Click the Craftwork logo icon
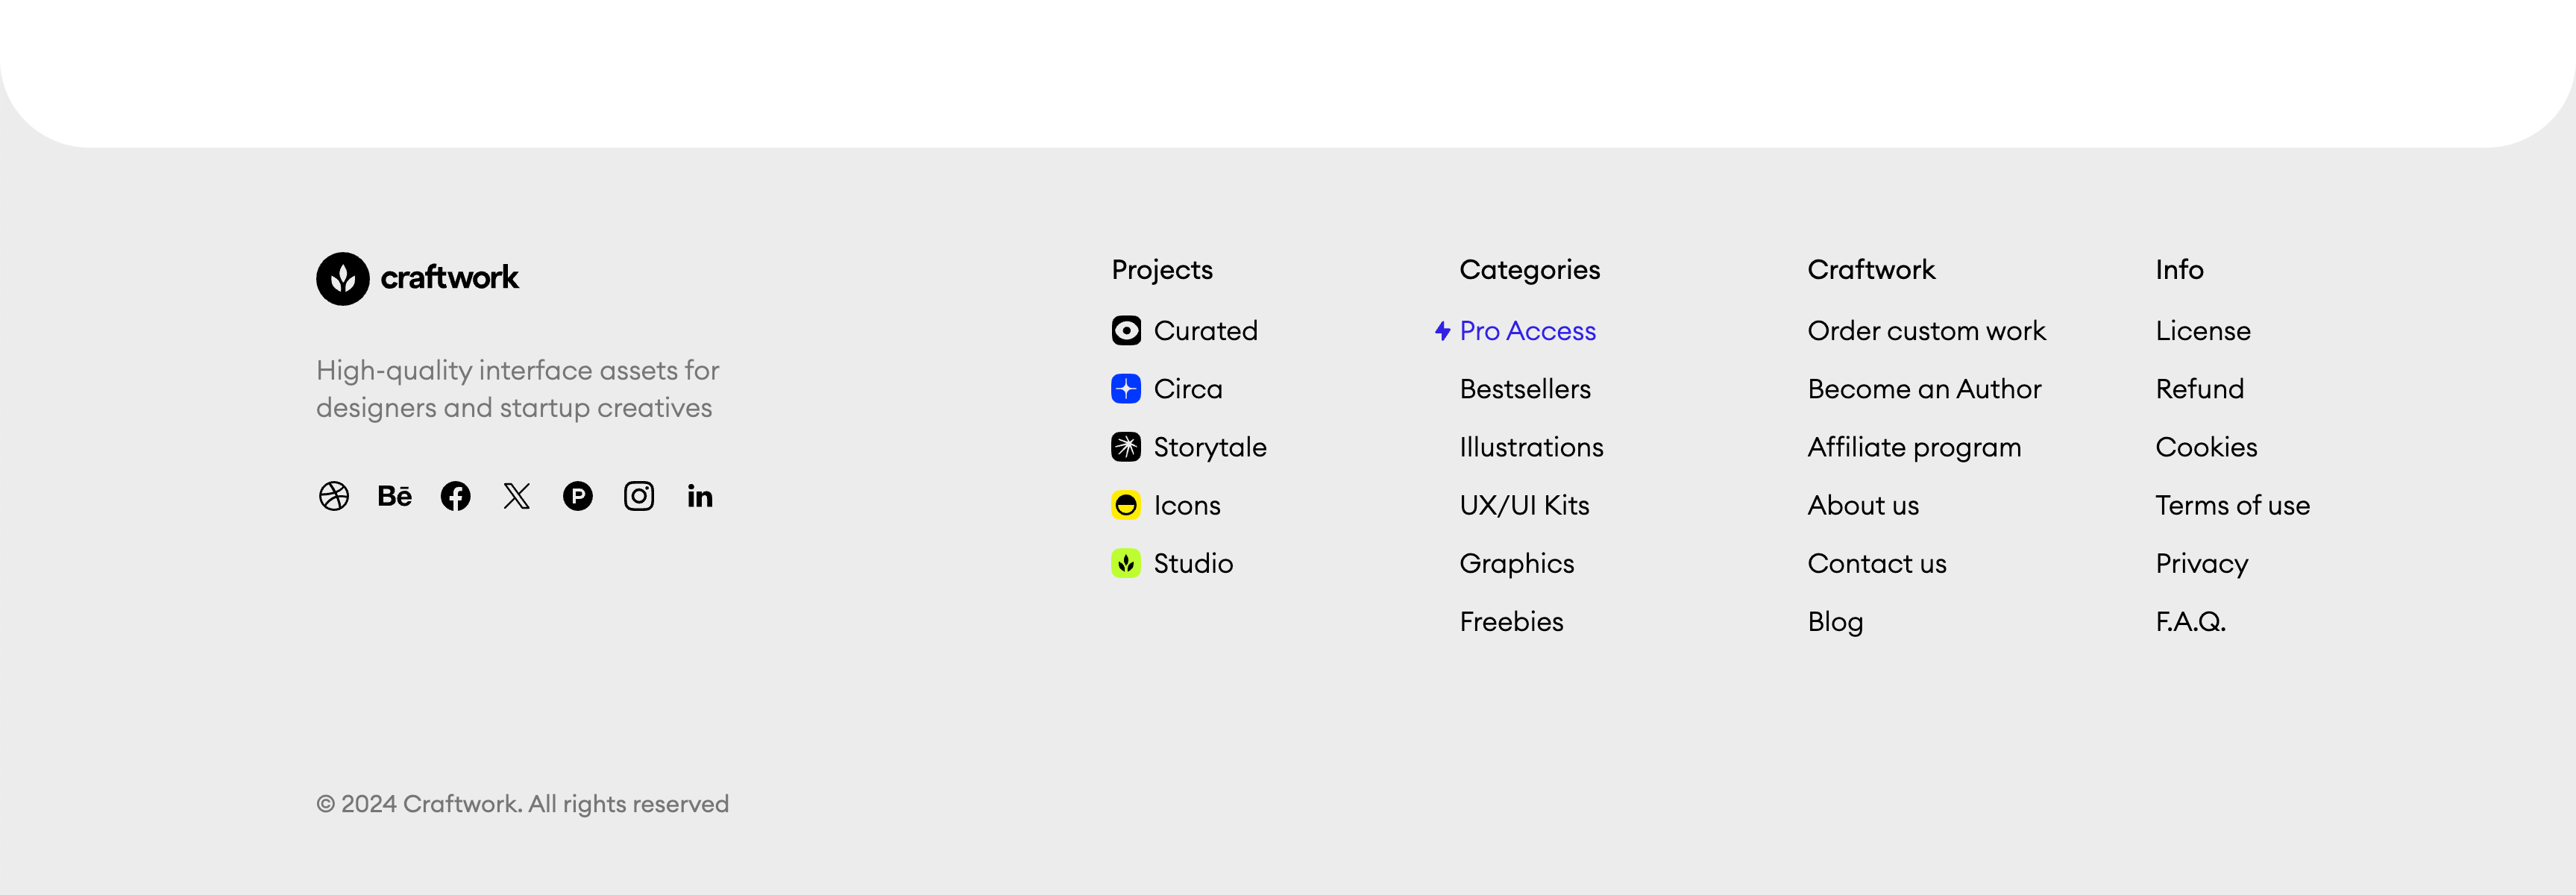This screenshot has height=895, width=2576. click(343, 278)
